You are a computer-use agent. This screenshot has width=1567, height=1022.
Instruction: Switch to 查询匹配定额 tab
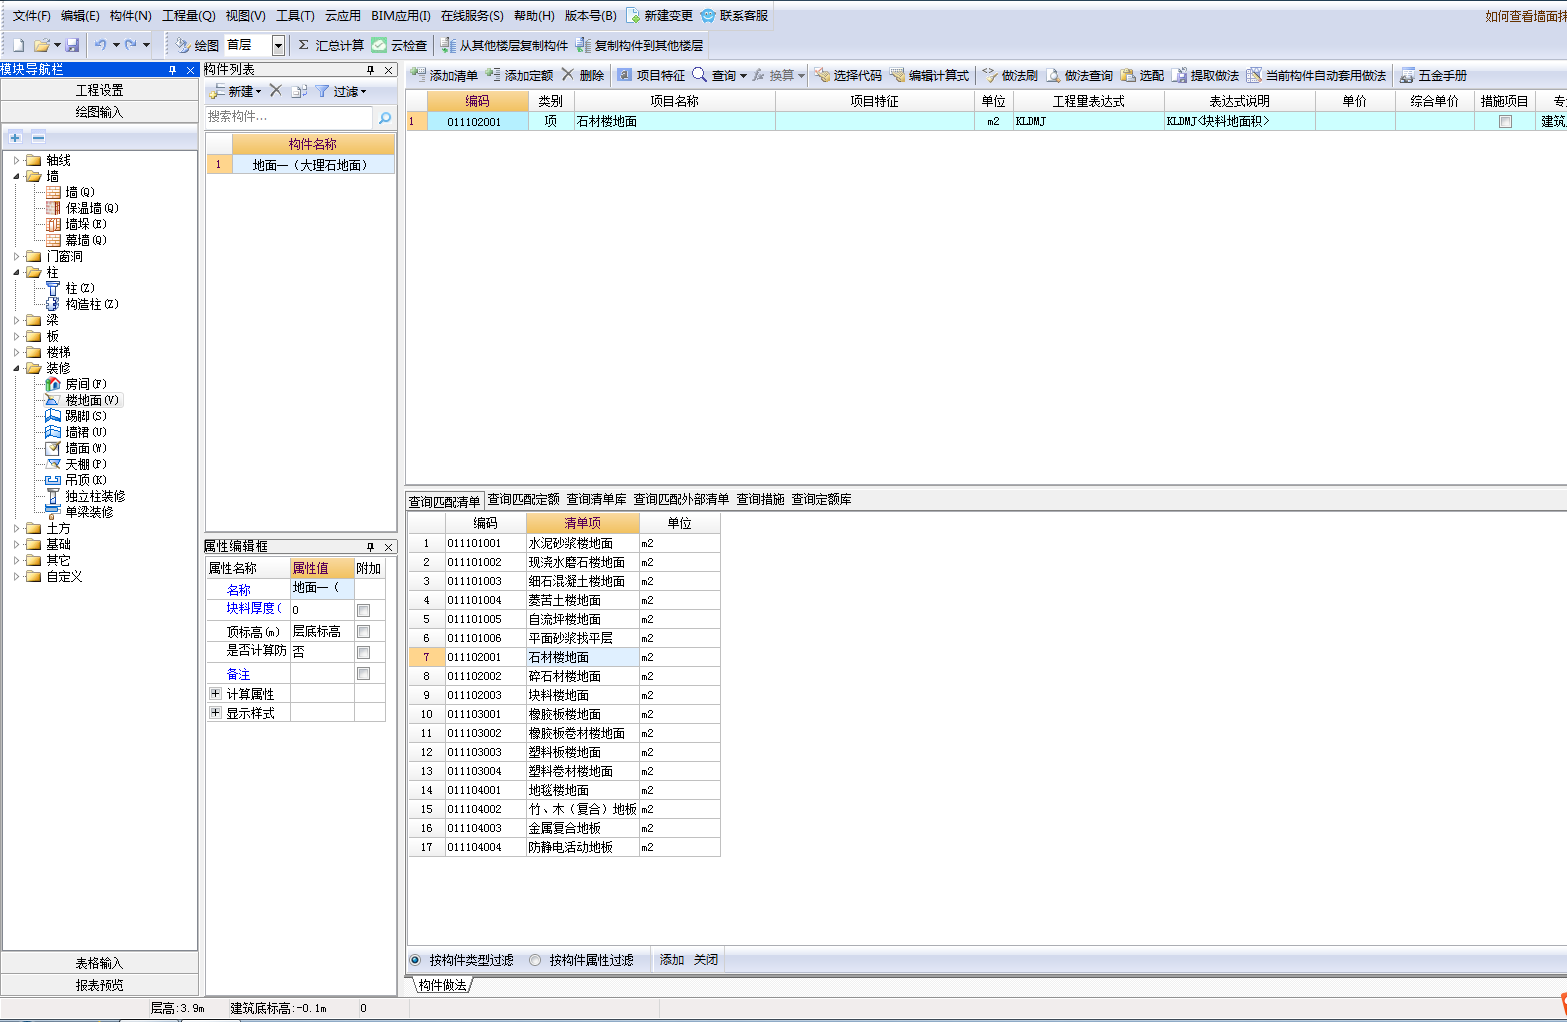tap(524, 499)
